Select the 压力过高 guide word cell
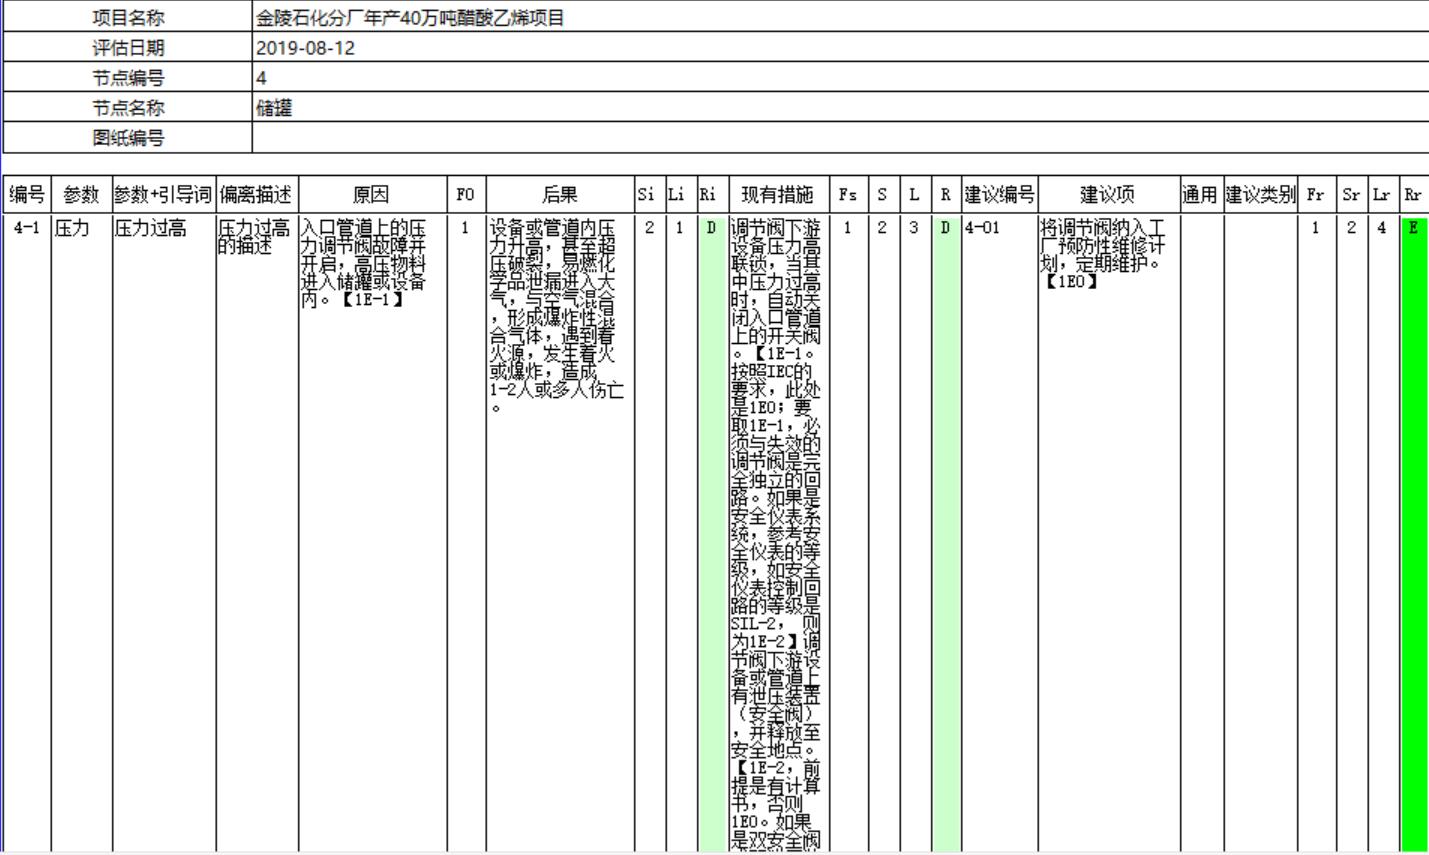The image size is (1429, 855). [x=164, y=532]
